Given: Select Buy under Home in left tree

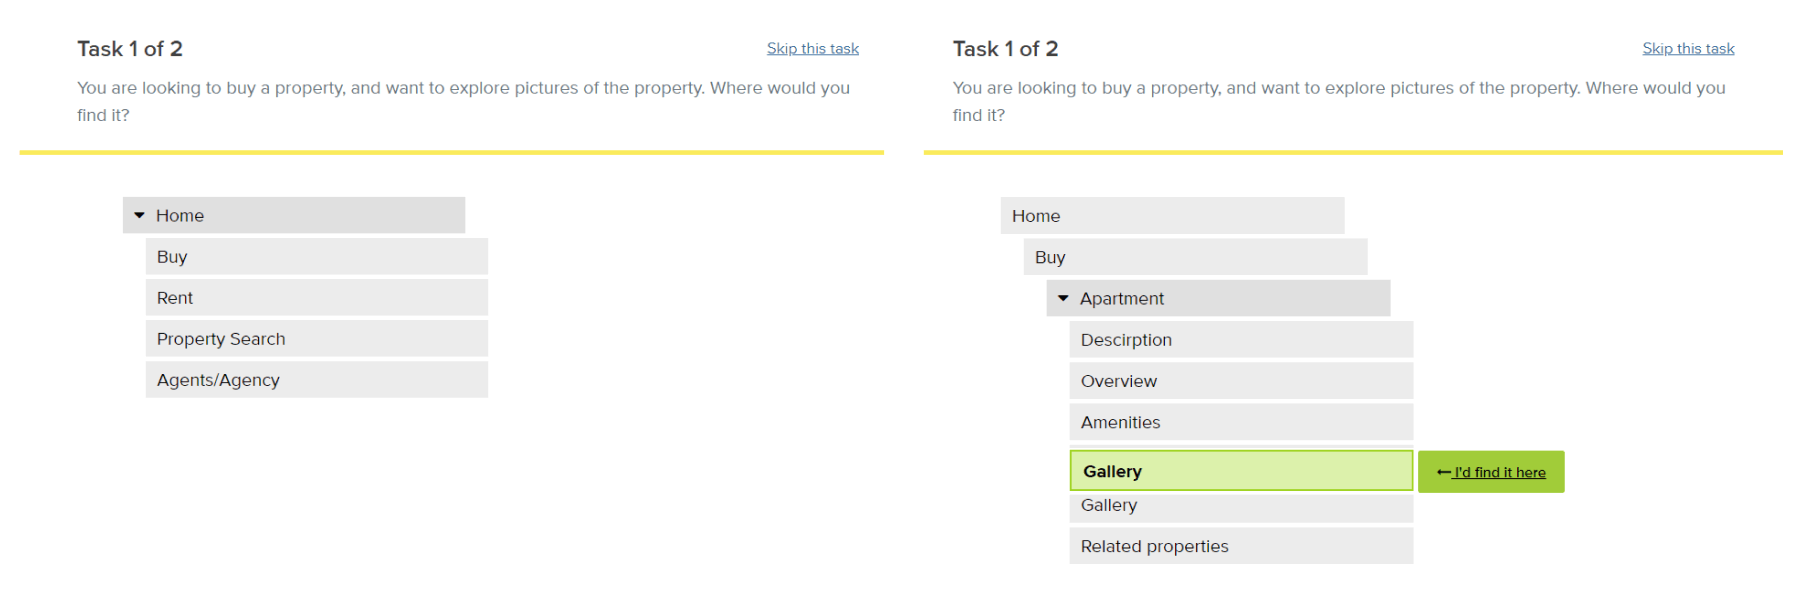Looking at the screenshot, I should pyautogui.click(x=172, y=257).
